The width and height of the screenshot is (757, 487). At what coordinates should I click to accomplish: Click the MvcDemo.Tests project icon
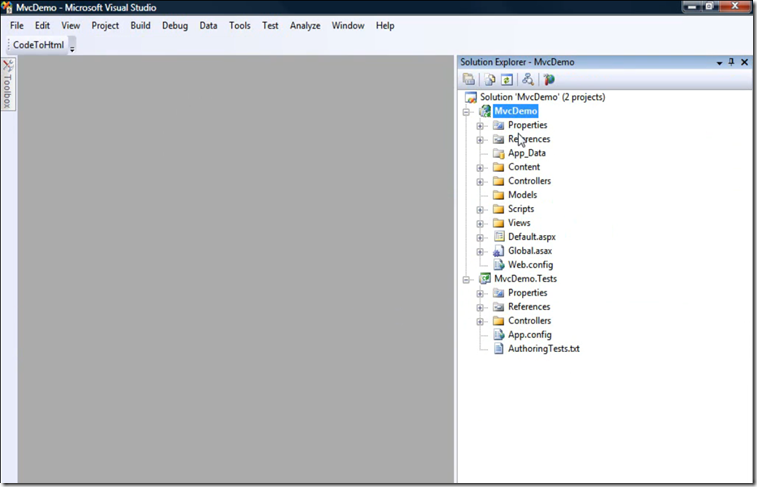(485, 279)
